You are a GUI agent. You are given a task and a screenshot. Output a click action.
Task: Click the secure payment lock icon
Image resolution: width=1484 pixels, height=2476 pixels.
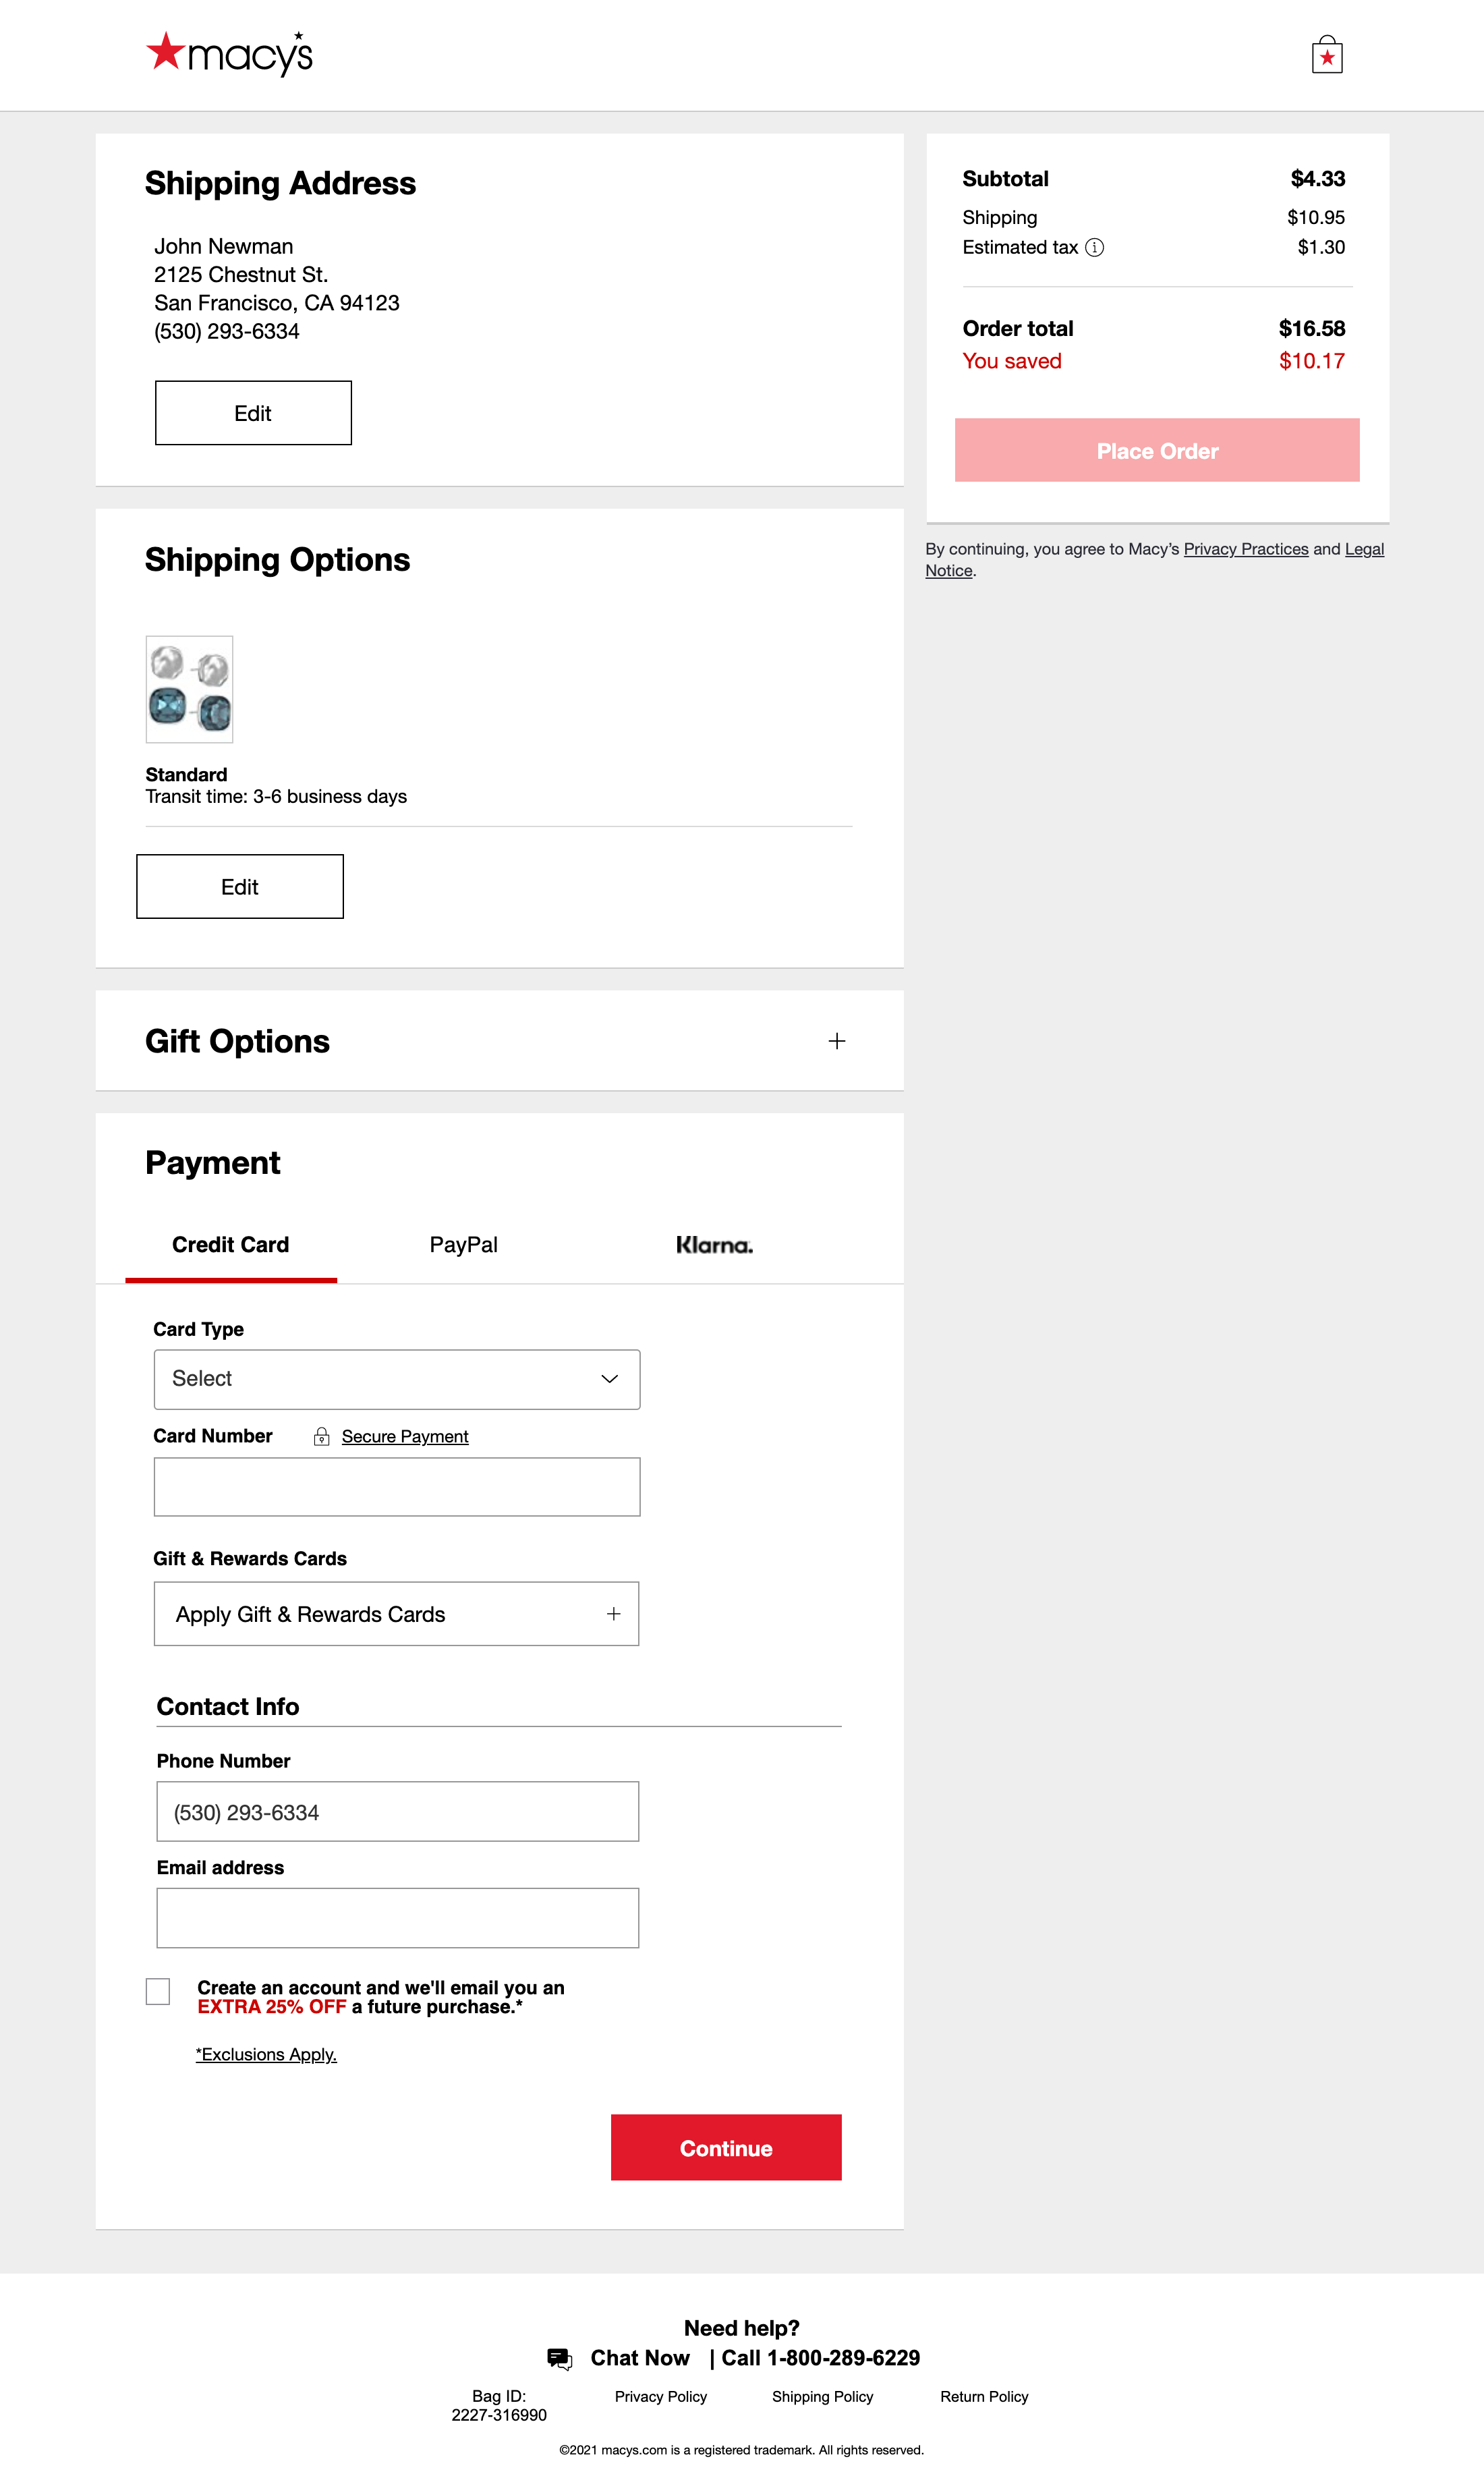pyautogui.click(x=321, y=1436)
